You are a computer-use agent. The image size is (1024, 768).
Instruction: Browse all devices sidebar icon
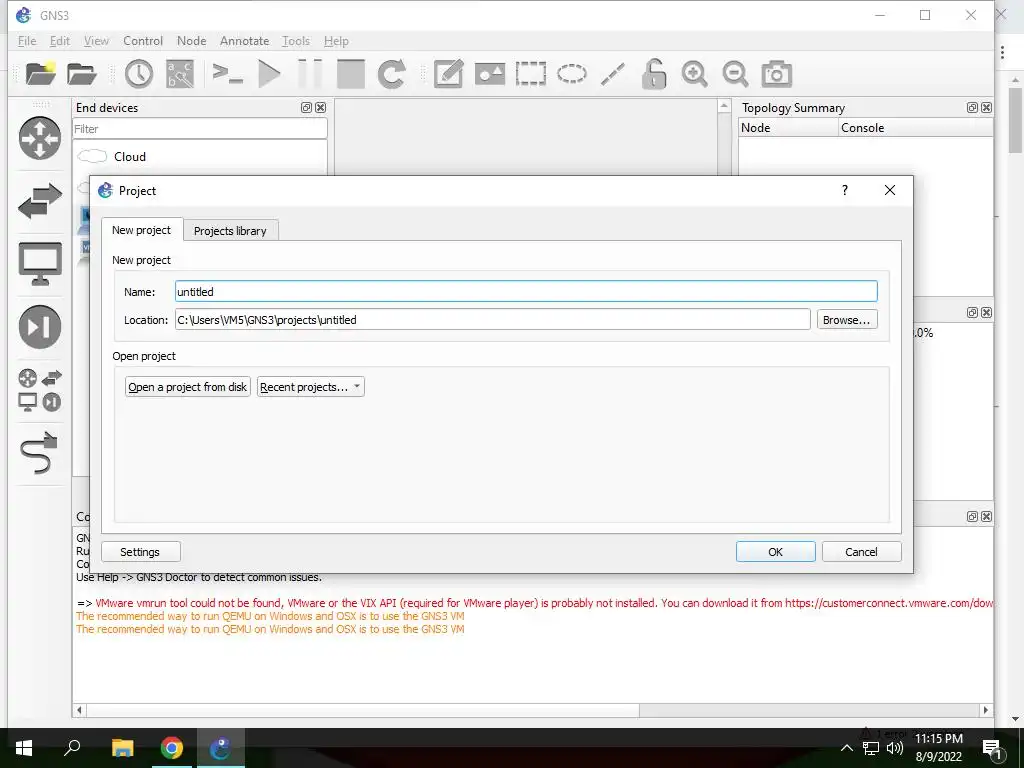coord(40,390)
